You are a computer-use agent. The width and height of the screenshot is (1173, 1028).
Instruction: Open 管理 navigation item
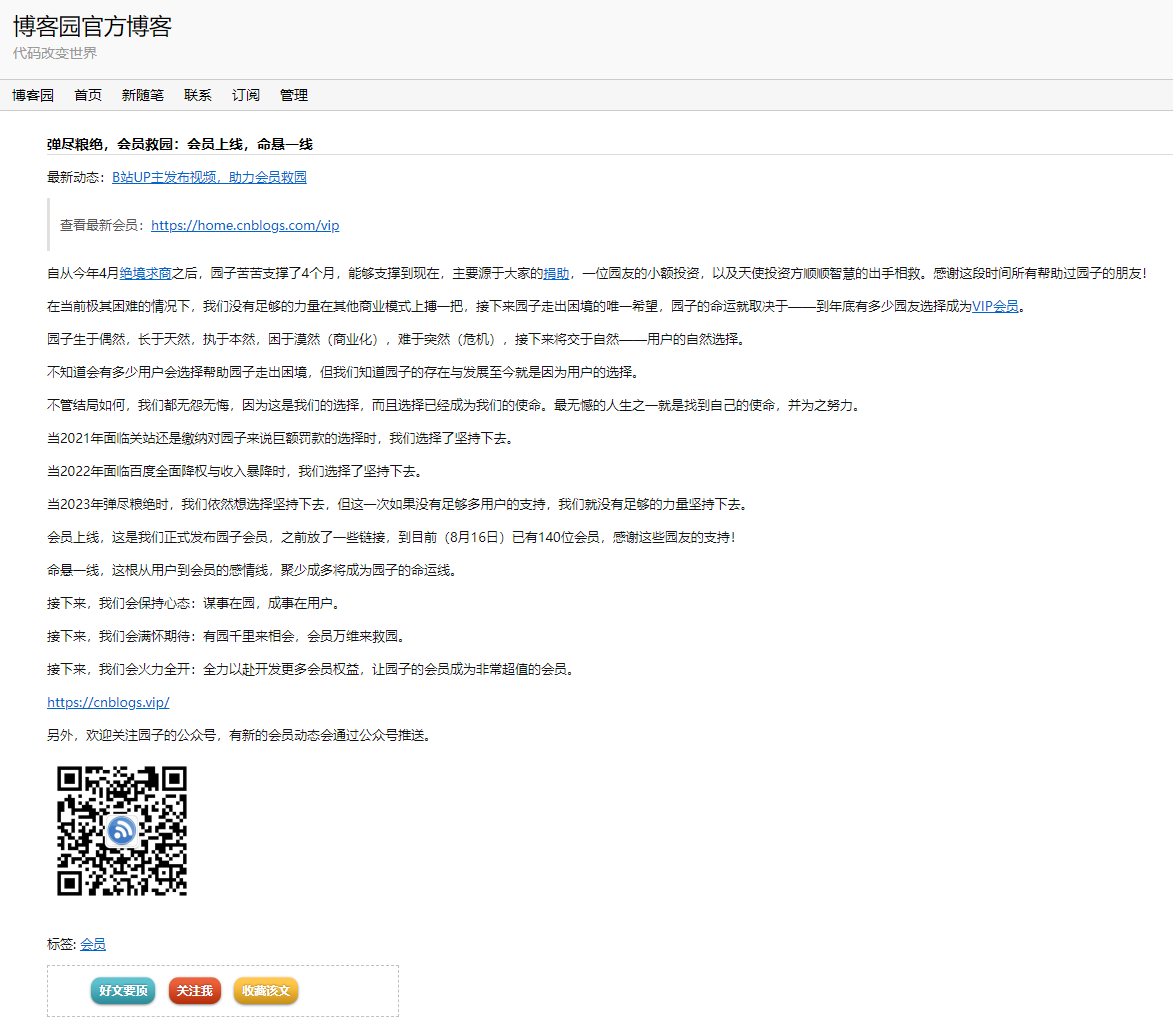pyautogui.click(x=293, y=95)
